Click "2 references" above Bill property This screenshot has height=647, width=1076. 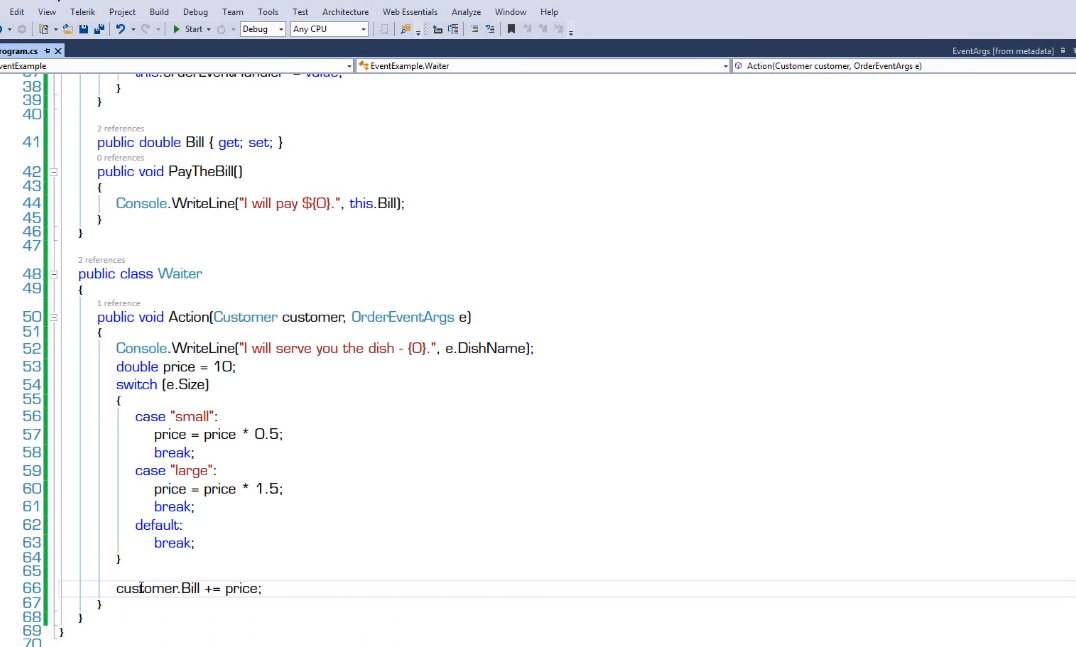coord(121,128)
